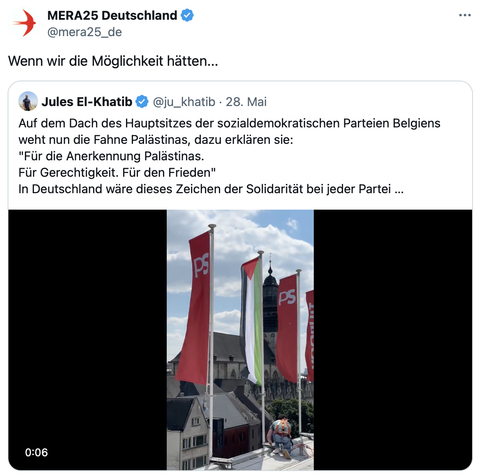Click Jules El-Khatib verified checkmark
This screenshot has height=476, width=483.
click(x=142, y=102)
